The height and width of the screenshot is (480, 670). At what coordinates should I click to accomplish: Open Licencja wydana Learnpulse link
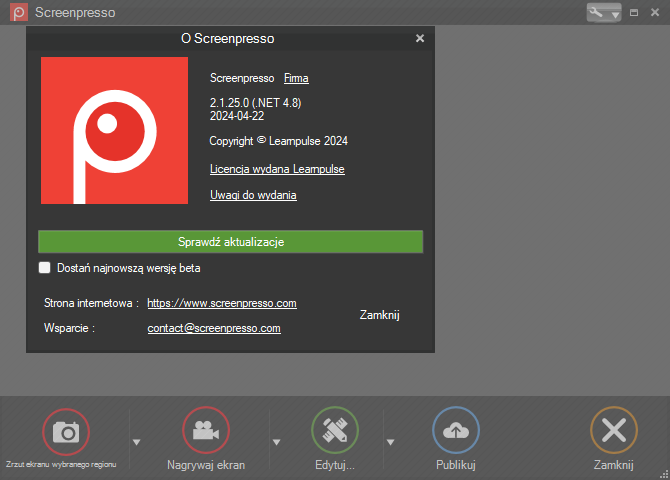pos(277,169)
